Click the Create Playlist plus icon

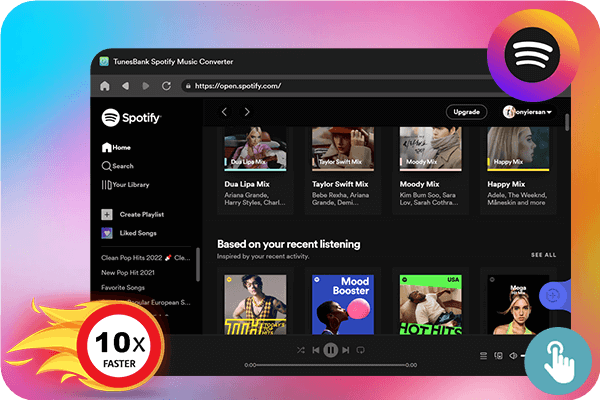(x=107, y=214)
